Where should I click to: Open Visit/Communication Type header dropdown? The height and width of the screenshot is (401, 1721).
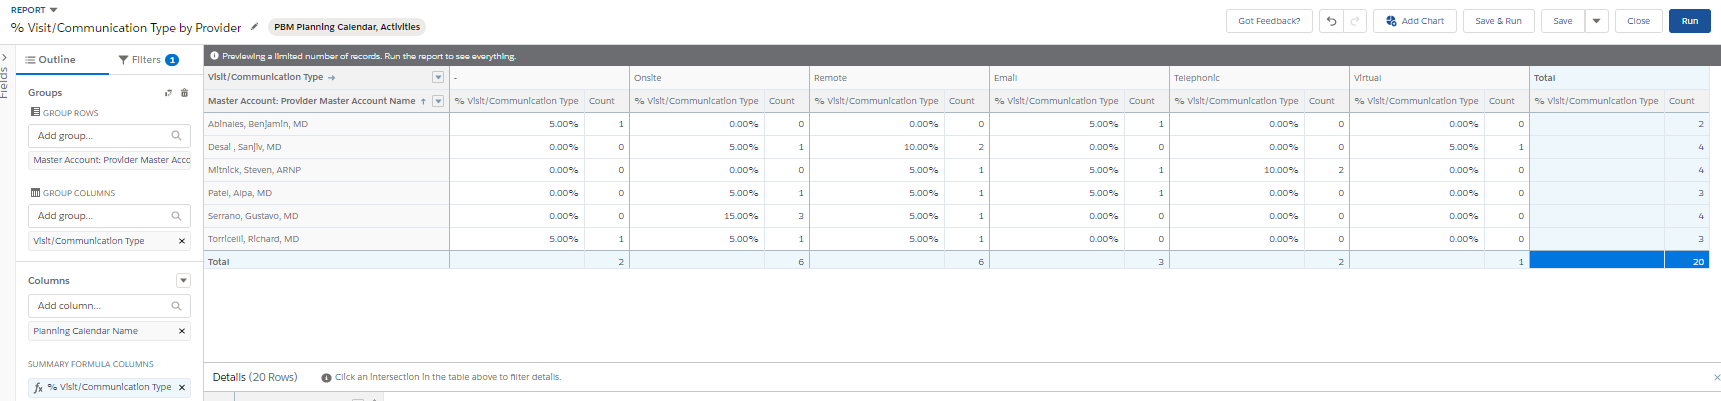tap(438, 77)
